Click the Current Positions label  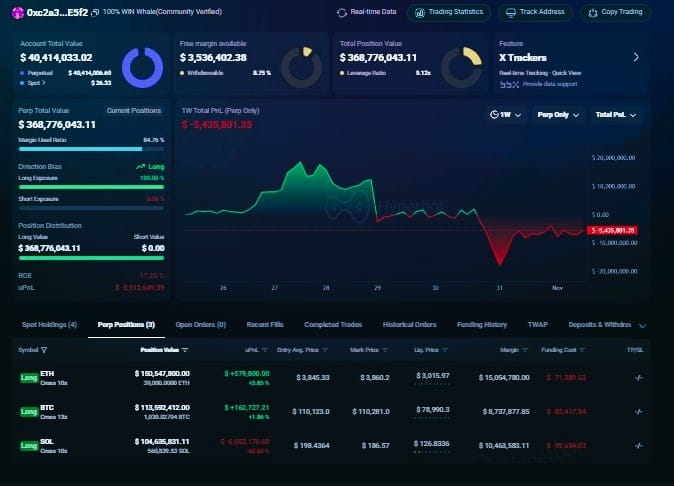pos(134,110)
